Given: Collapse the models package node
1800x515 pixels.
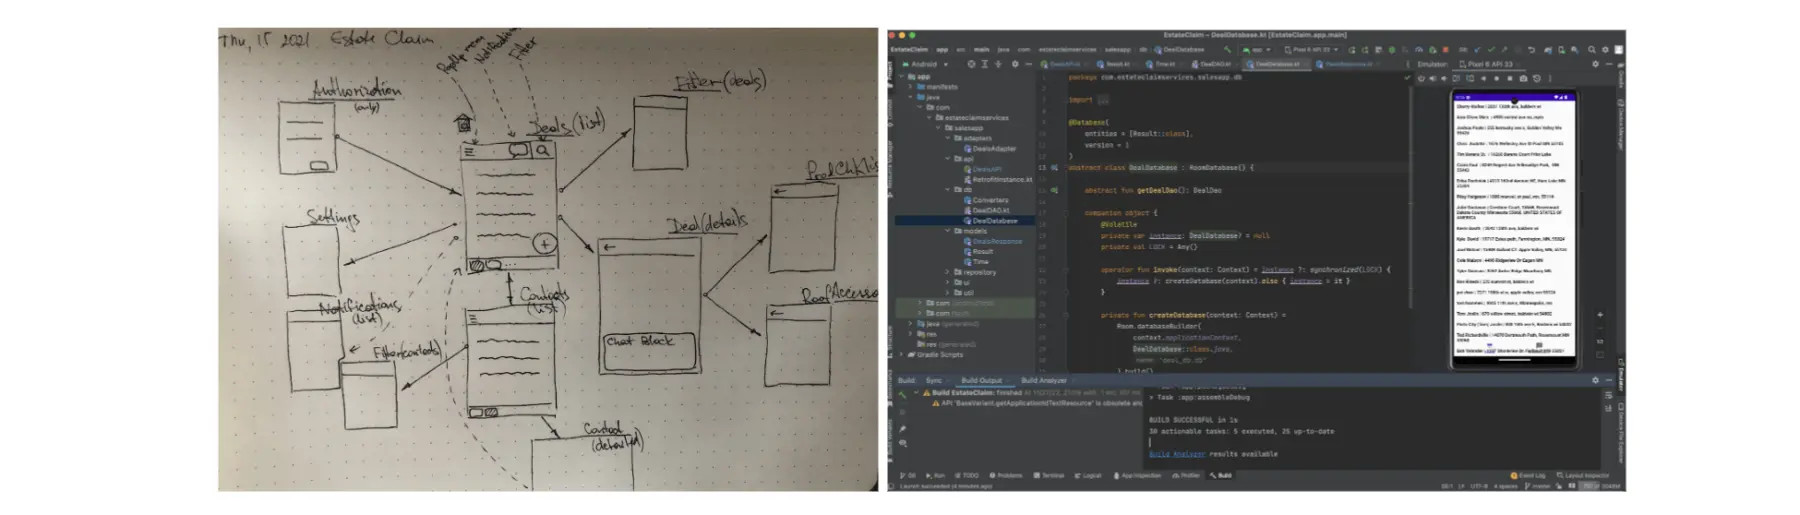Looking at the screenshot, I should (x=947, y=231).
